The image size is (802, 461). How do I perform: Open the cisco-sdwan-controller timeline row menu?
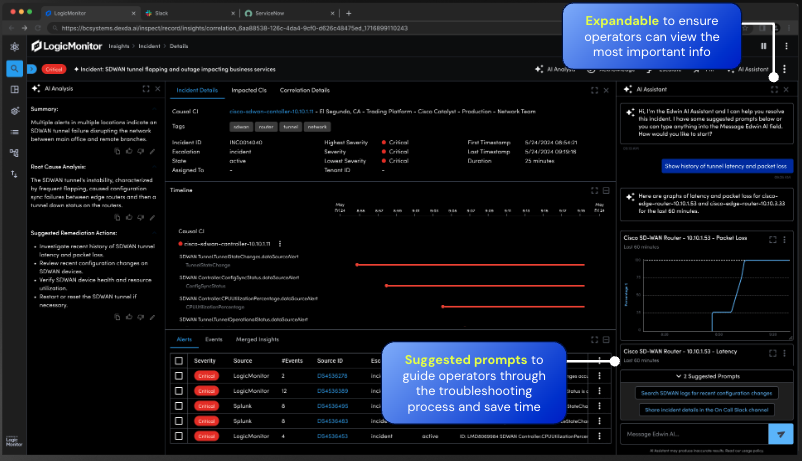[x=280, y=243]
